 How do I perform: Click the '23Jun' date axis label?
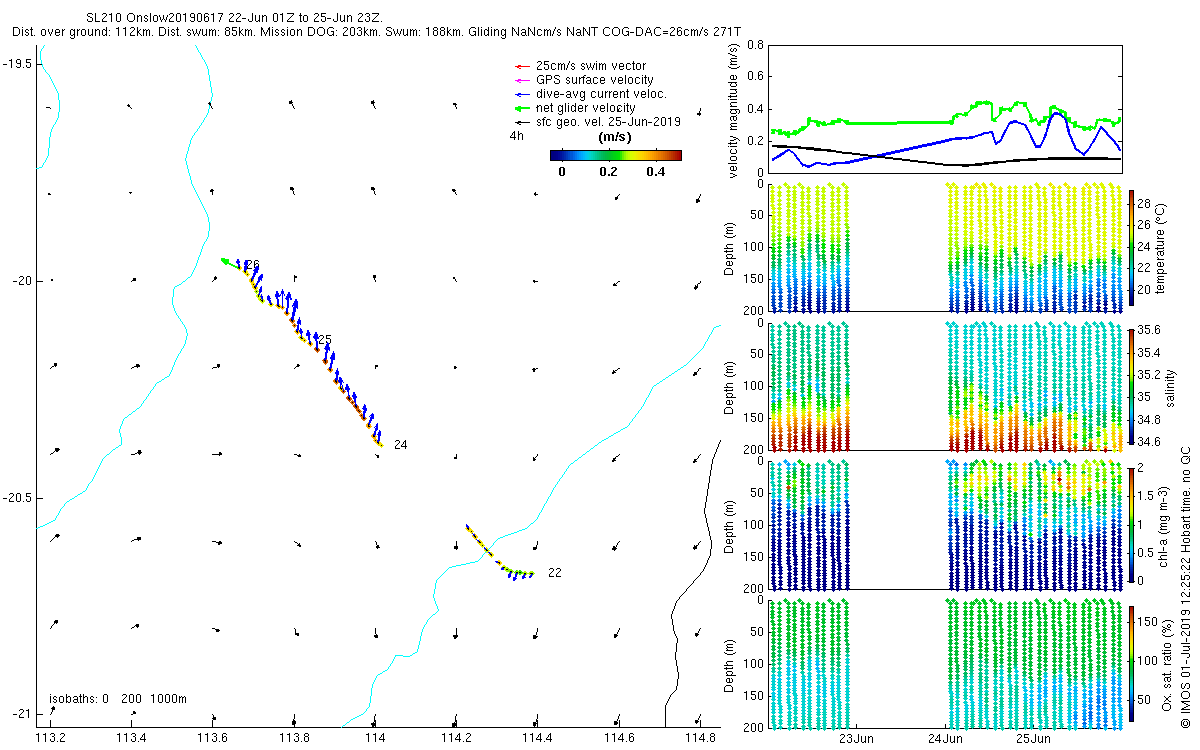(858, 739)
